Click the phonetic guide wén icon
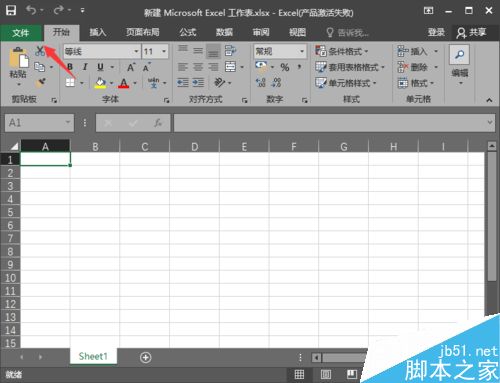500x383 pixels. 153,82
